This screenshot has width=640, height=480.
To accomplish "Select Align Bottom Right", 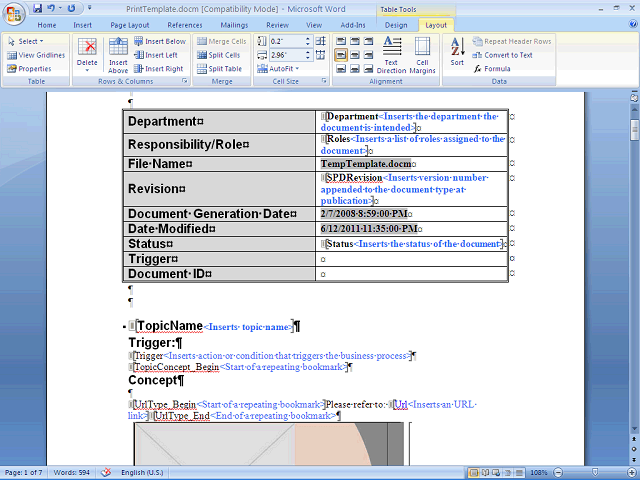I will 369,69.
